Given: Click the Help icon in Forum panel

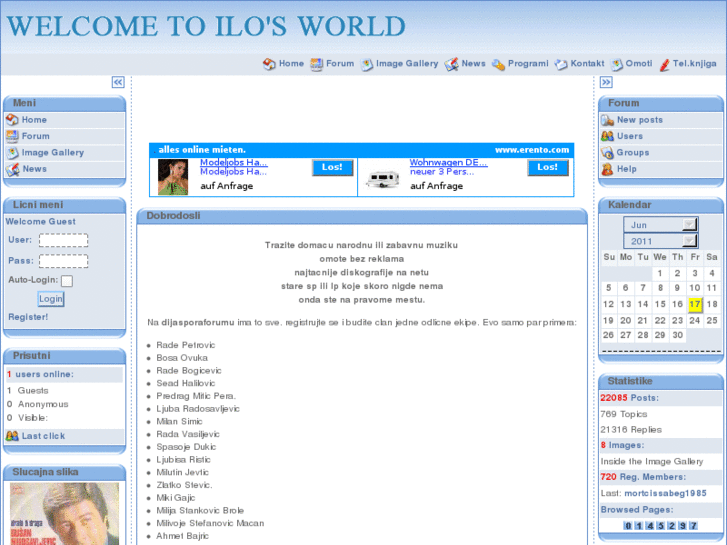Looking at the screenshot, I should (607, 169).
